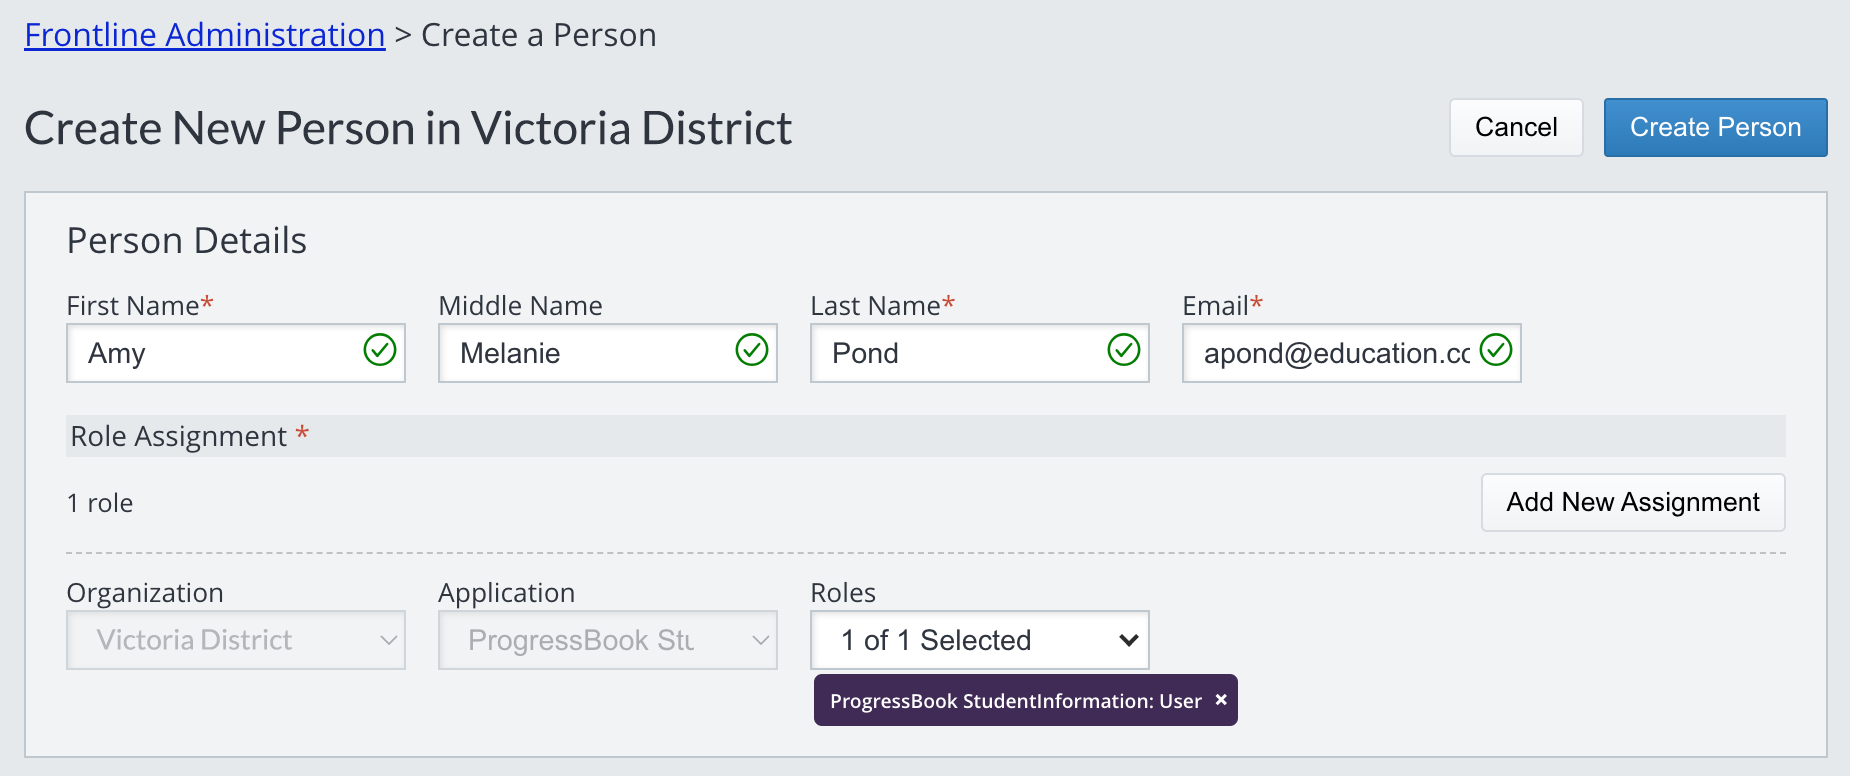The height and width of the screenshot is (776, 1850).
Task: Click the 'Create a Person' breadcrumb text
Action: (539, 35)
